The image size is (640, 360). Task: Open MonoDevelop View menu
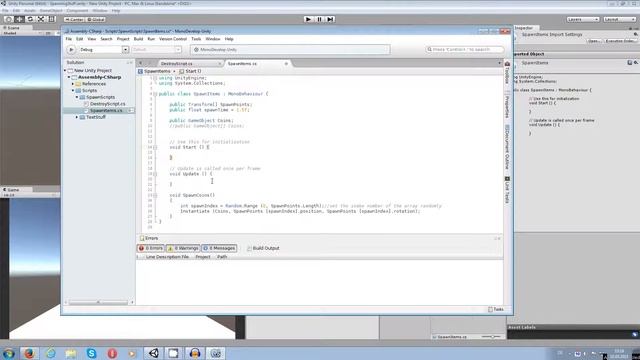pyautogui.click(x=92, y=39)
